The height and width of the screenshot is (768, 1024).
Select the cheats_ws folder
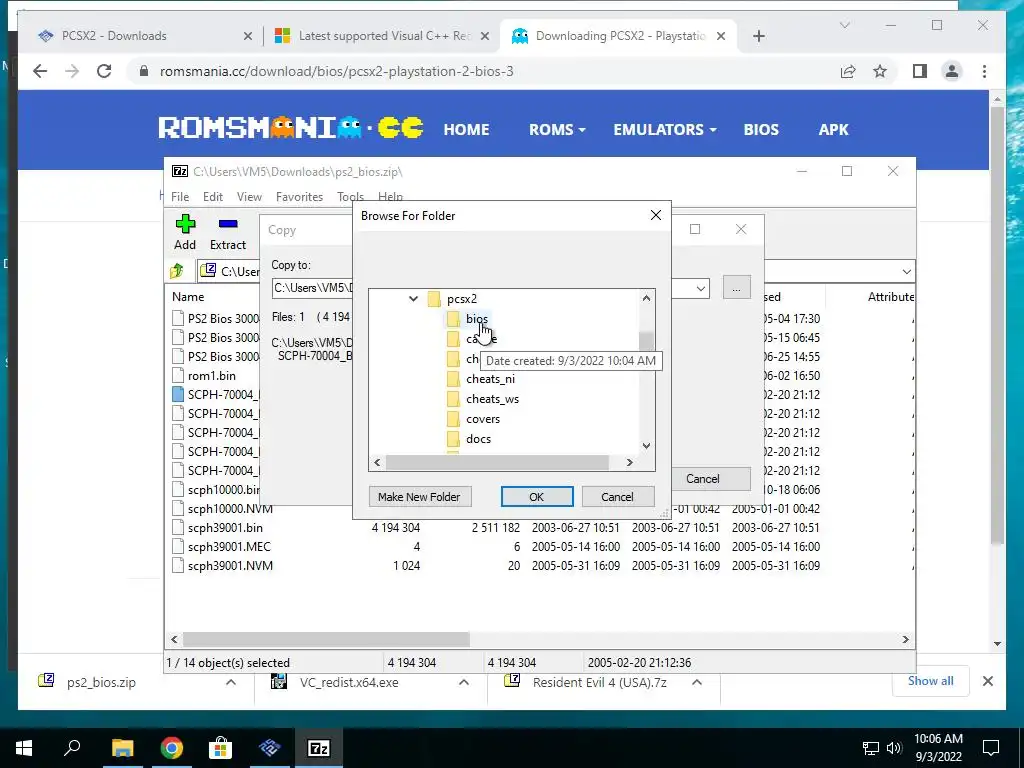point(492,399)
